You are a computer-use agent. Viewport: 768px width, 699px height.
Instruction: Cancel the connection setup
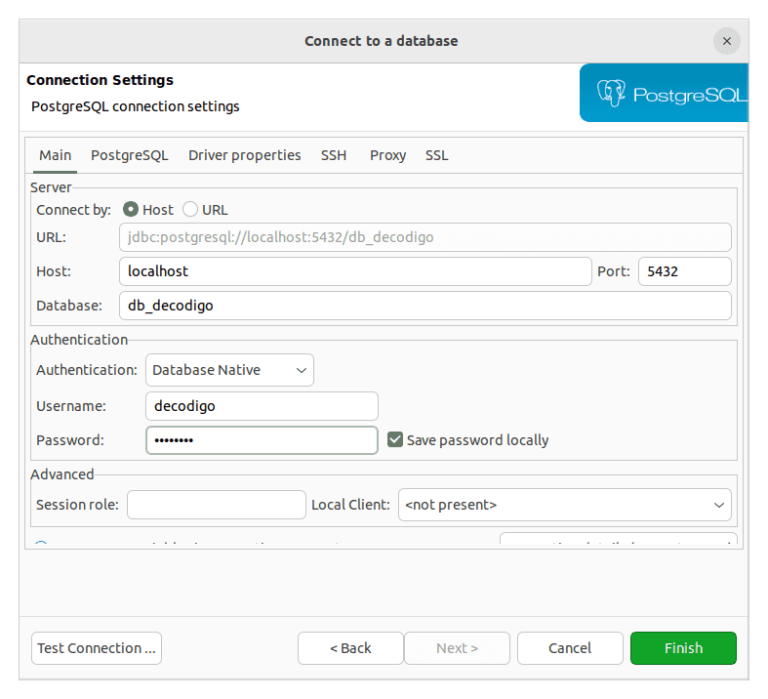570,648
